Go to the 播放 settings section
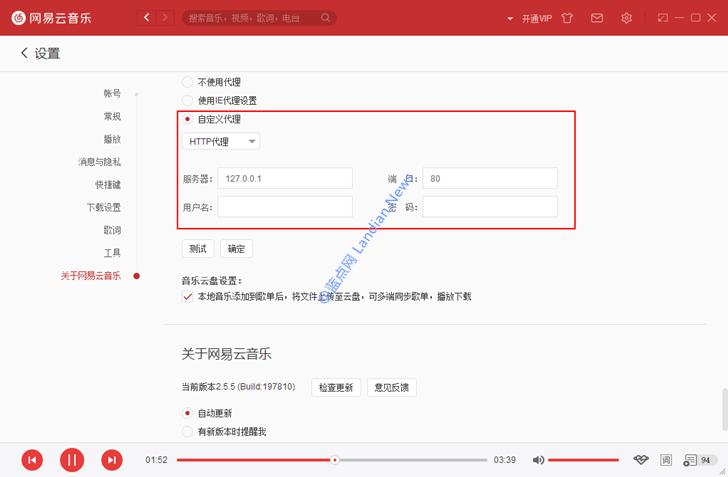The image size is (728, 477). tap(112, 139)
